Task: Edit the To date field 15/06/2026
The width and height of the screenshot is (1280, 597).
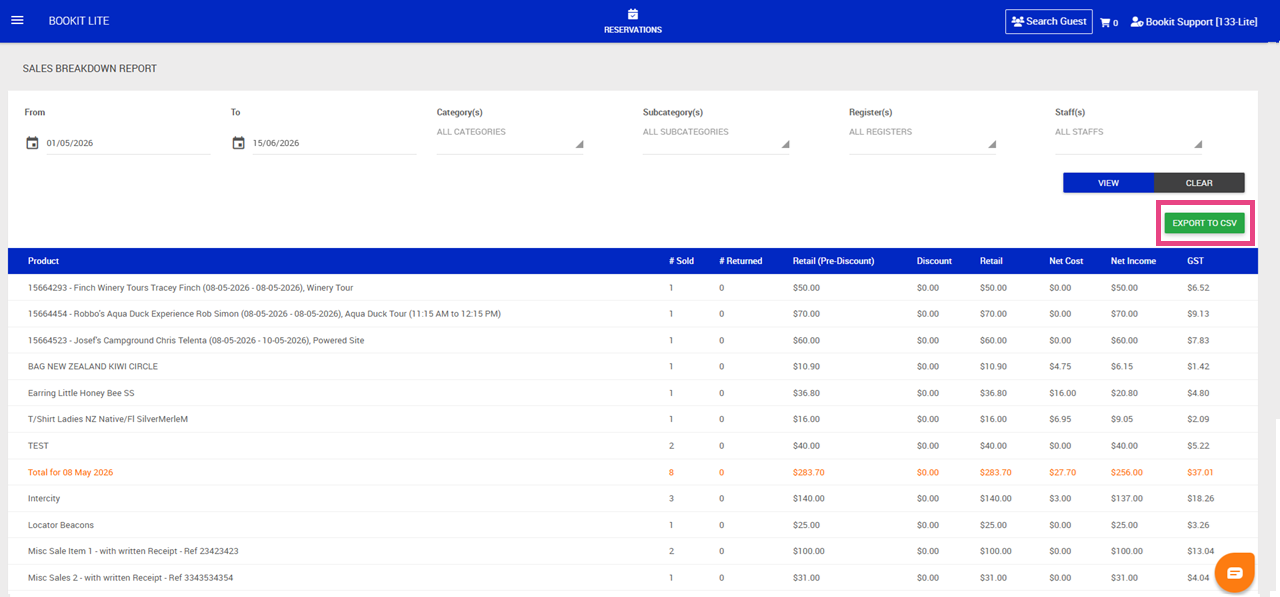Action: tap(334, 143)
